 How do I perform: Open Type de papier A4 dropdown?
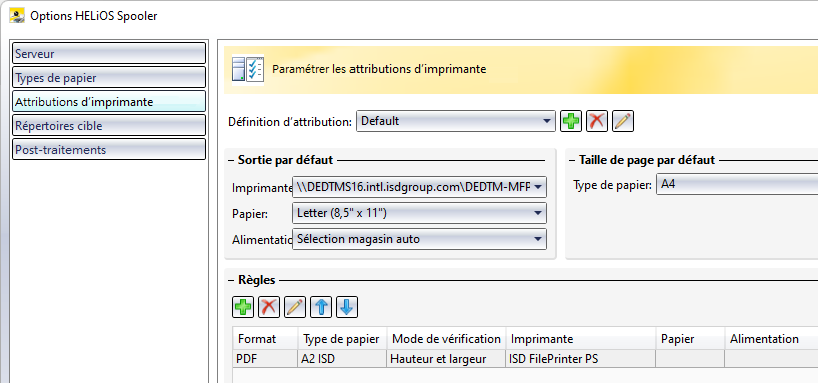[737, 184]
